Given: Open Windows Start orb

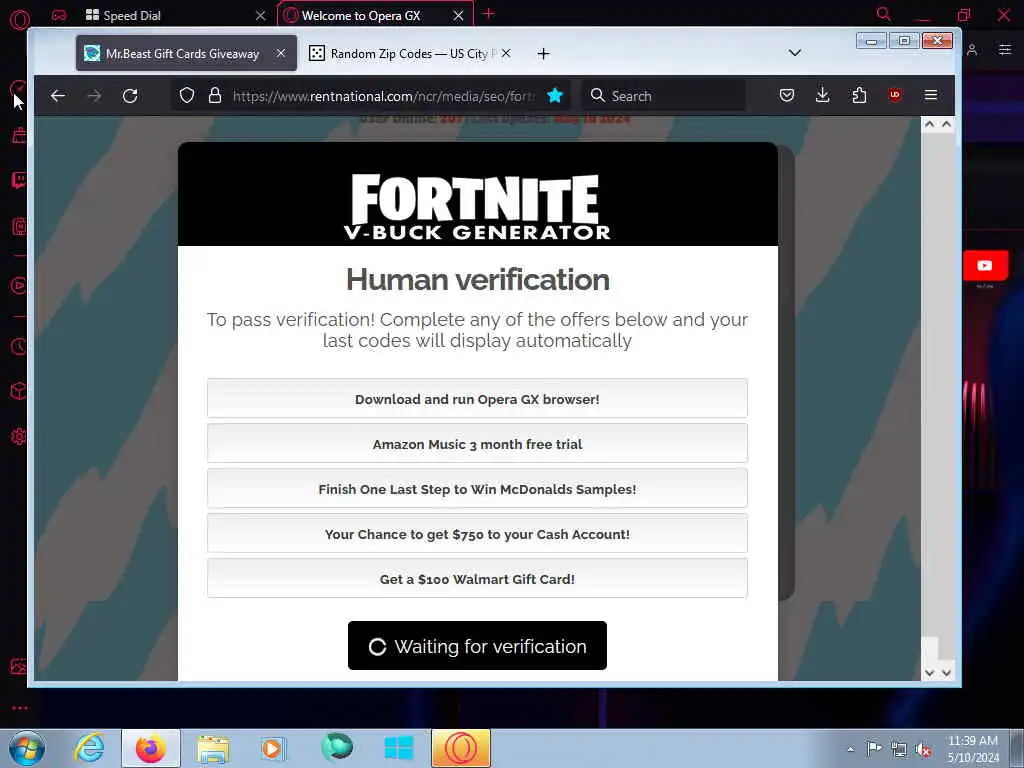Looking at the screenshot, I should click(27, 748).
